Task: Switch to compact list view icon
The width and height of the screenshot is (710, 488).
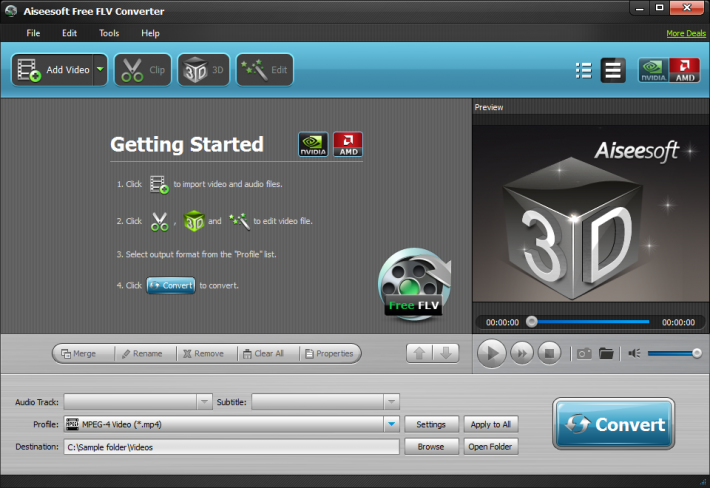Action: point(613,71)
